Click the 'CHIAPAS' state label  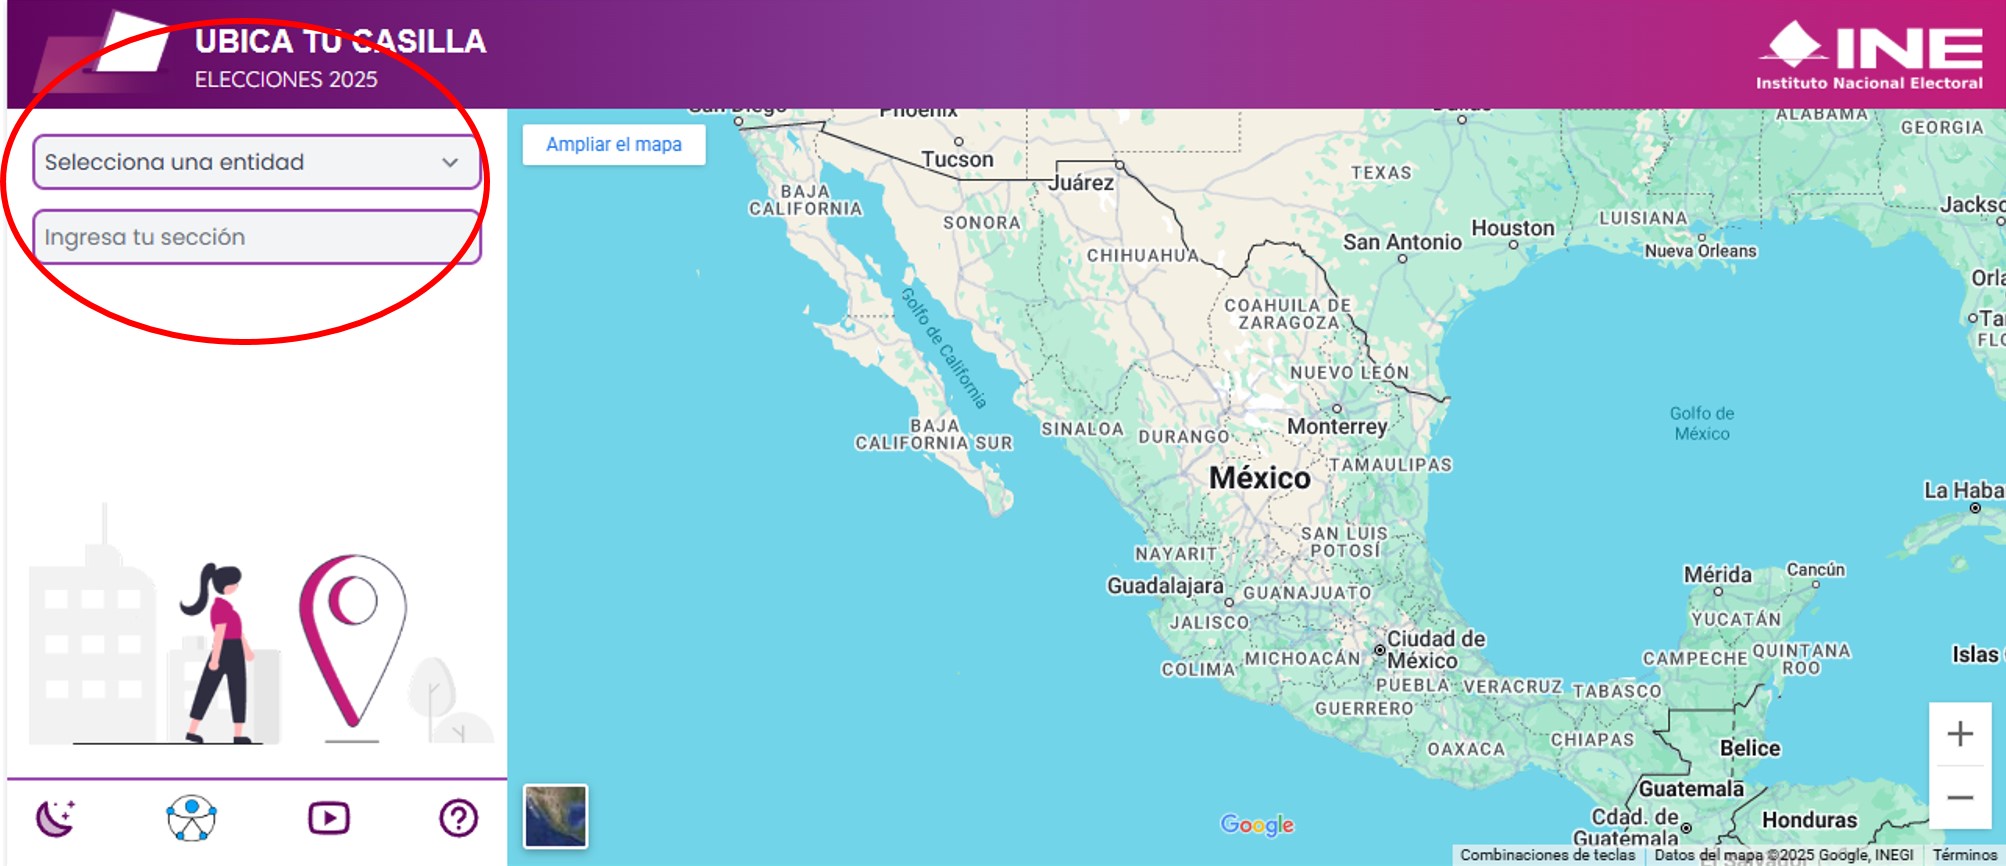(x=1592, y=740)
